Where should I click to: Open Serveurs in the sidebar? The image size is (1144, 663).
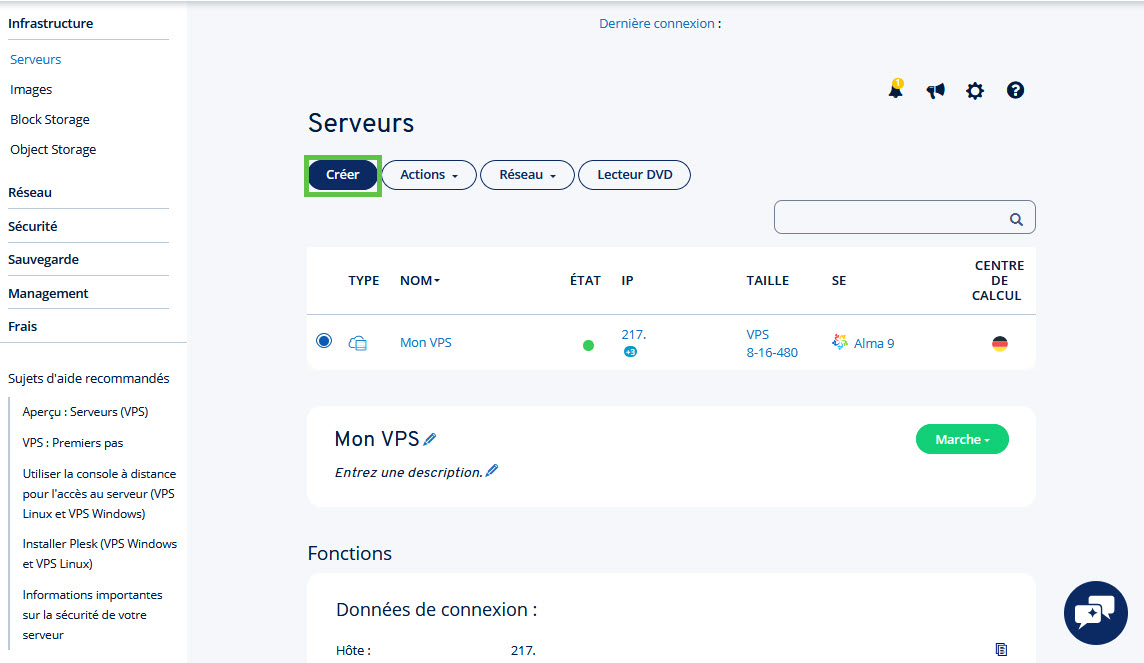point(36,60)
